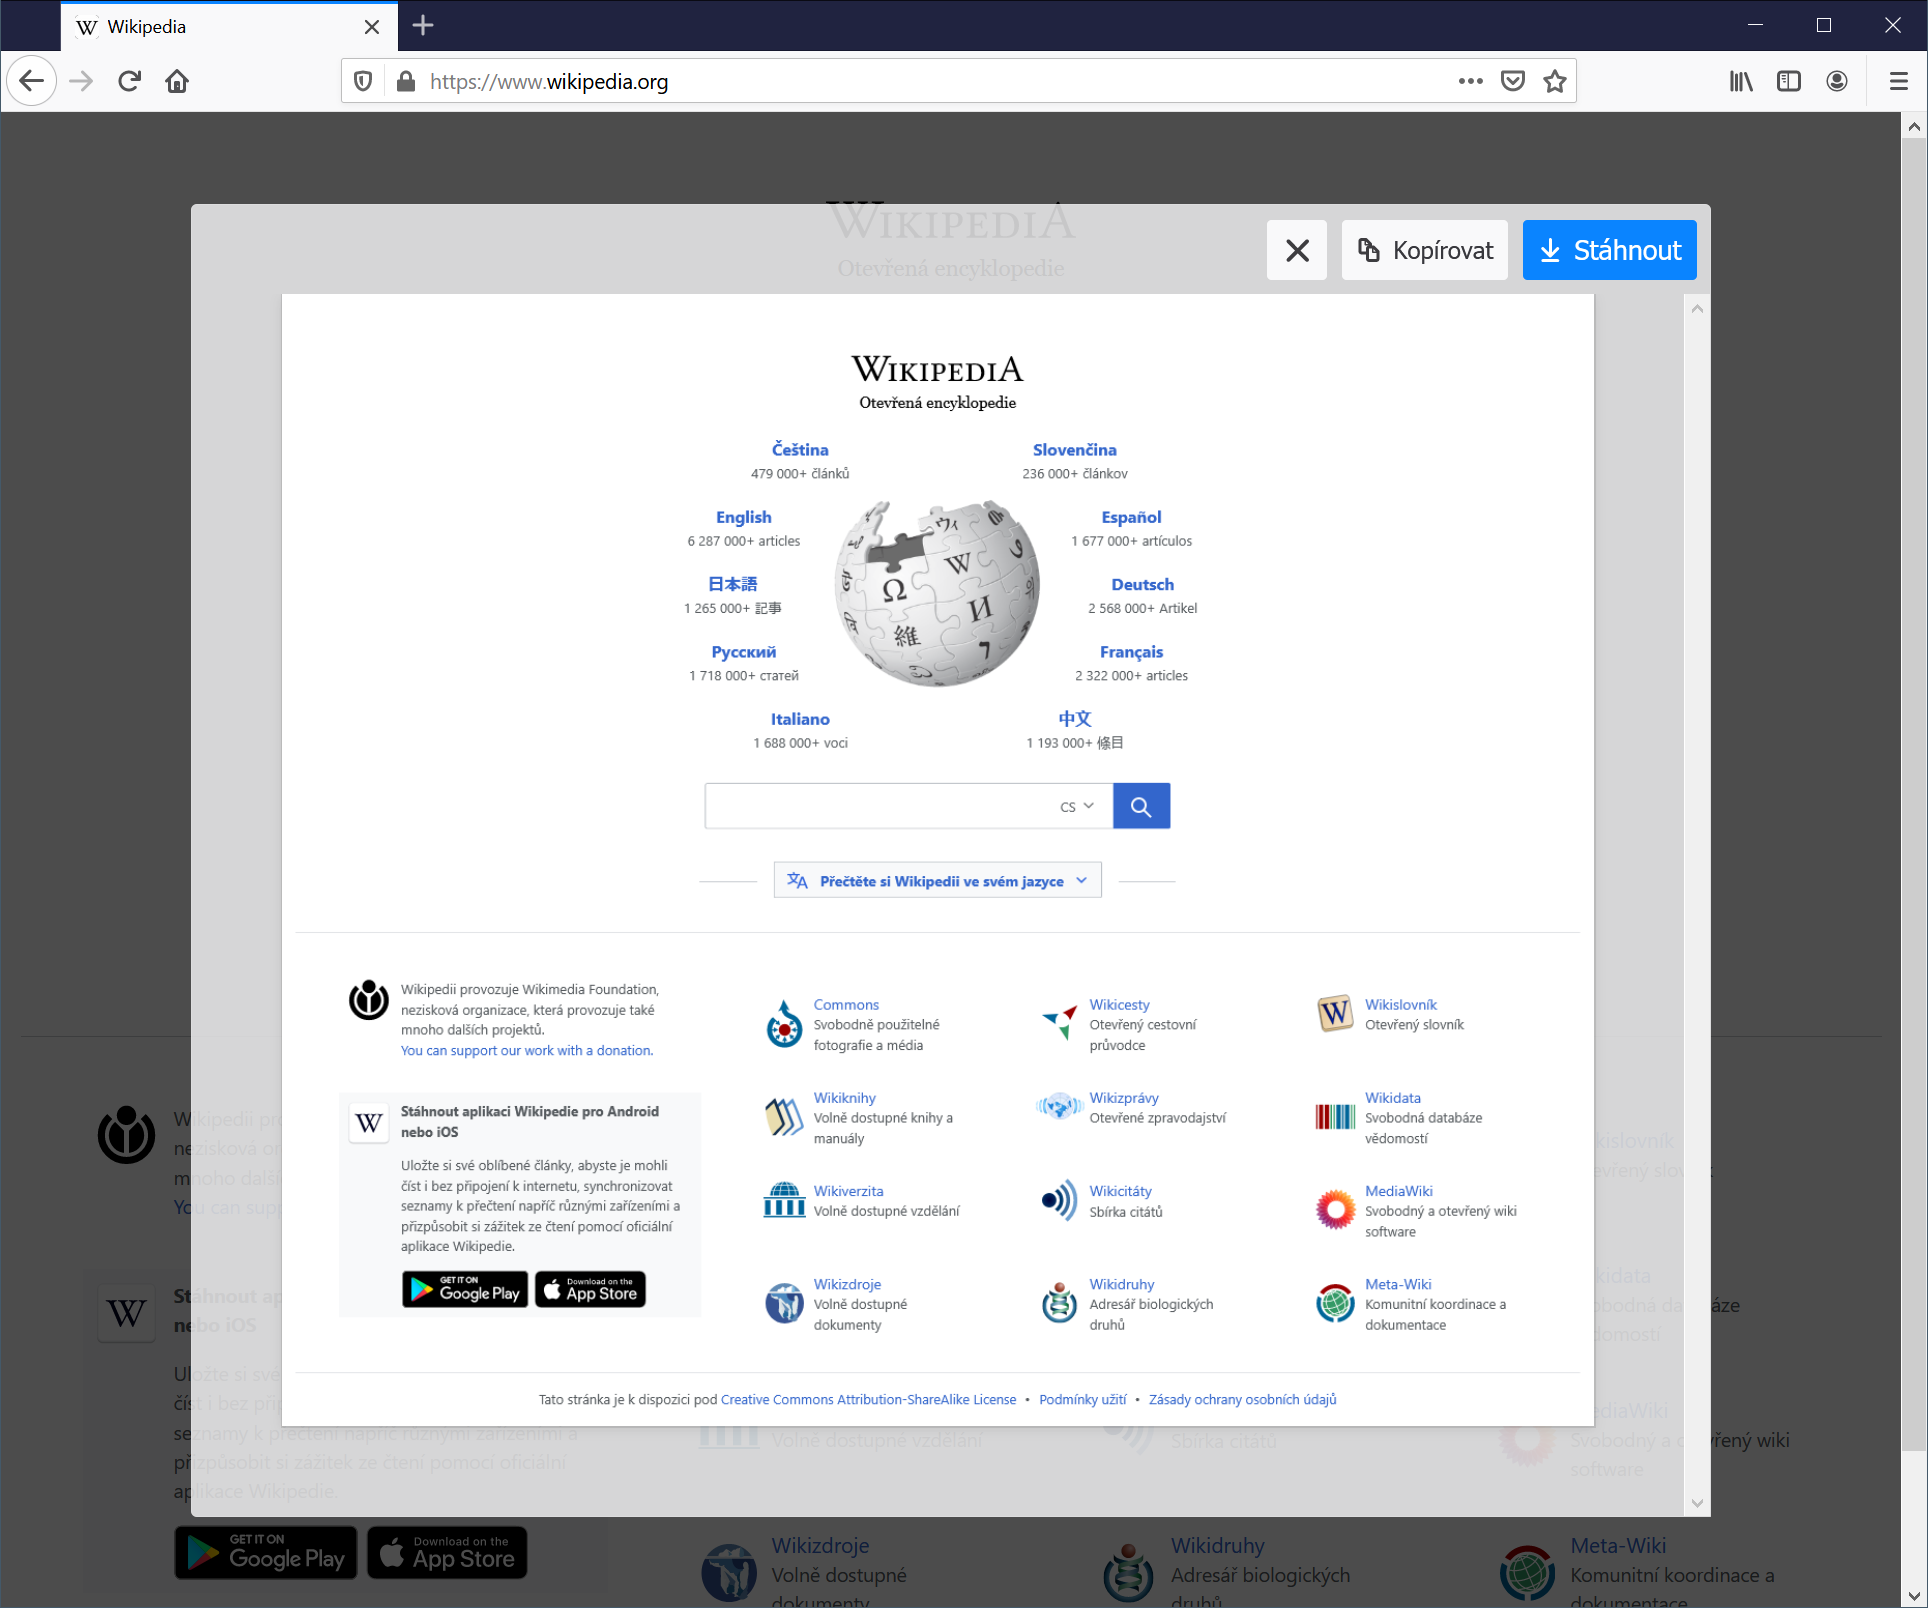Click the Google Play badge in preview

pyautogui.click(x=465, y=1289)
